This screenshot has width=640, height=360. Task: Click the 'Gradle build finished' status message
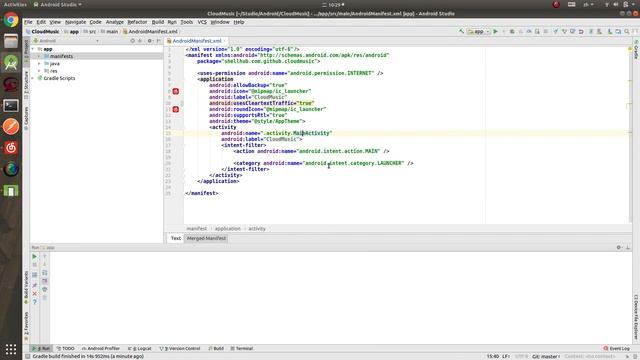88,356
